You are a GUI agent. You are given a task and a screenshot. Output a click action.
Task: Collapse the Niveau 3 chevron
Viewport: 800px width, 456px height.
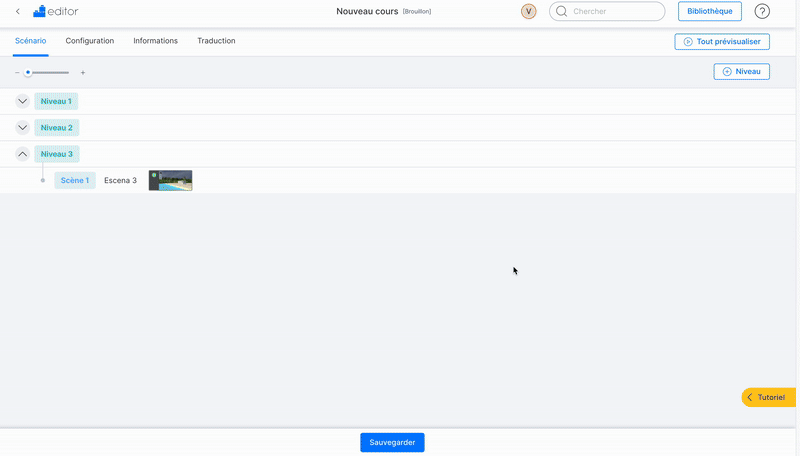pos(22,154)
